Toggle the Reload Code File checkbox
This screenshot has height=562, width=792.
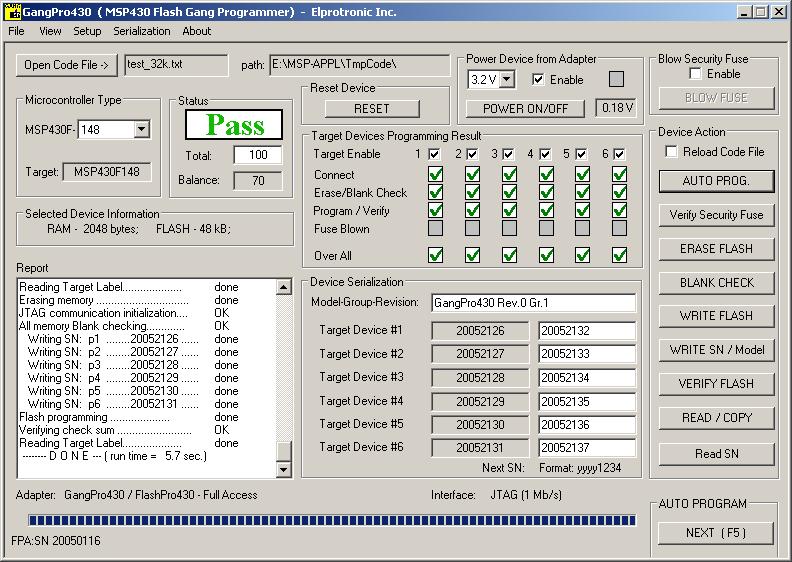pos(671,151)
